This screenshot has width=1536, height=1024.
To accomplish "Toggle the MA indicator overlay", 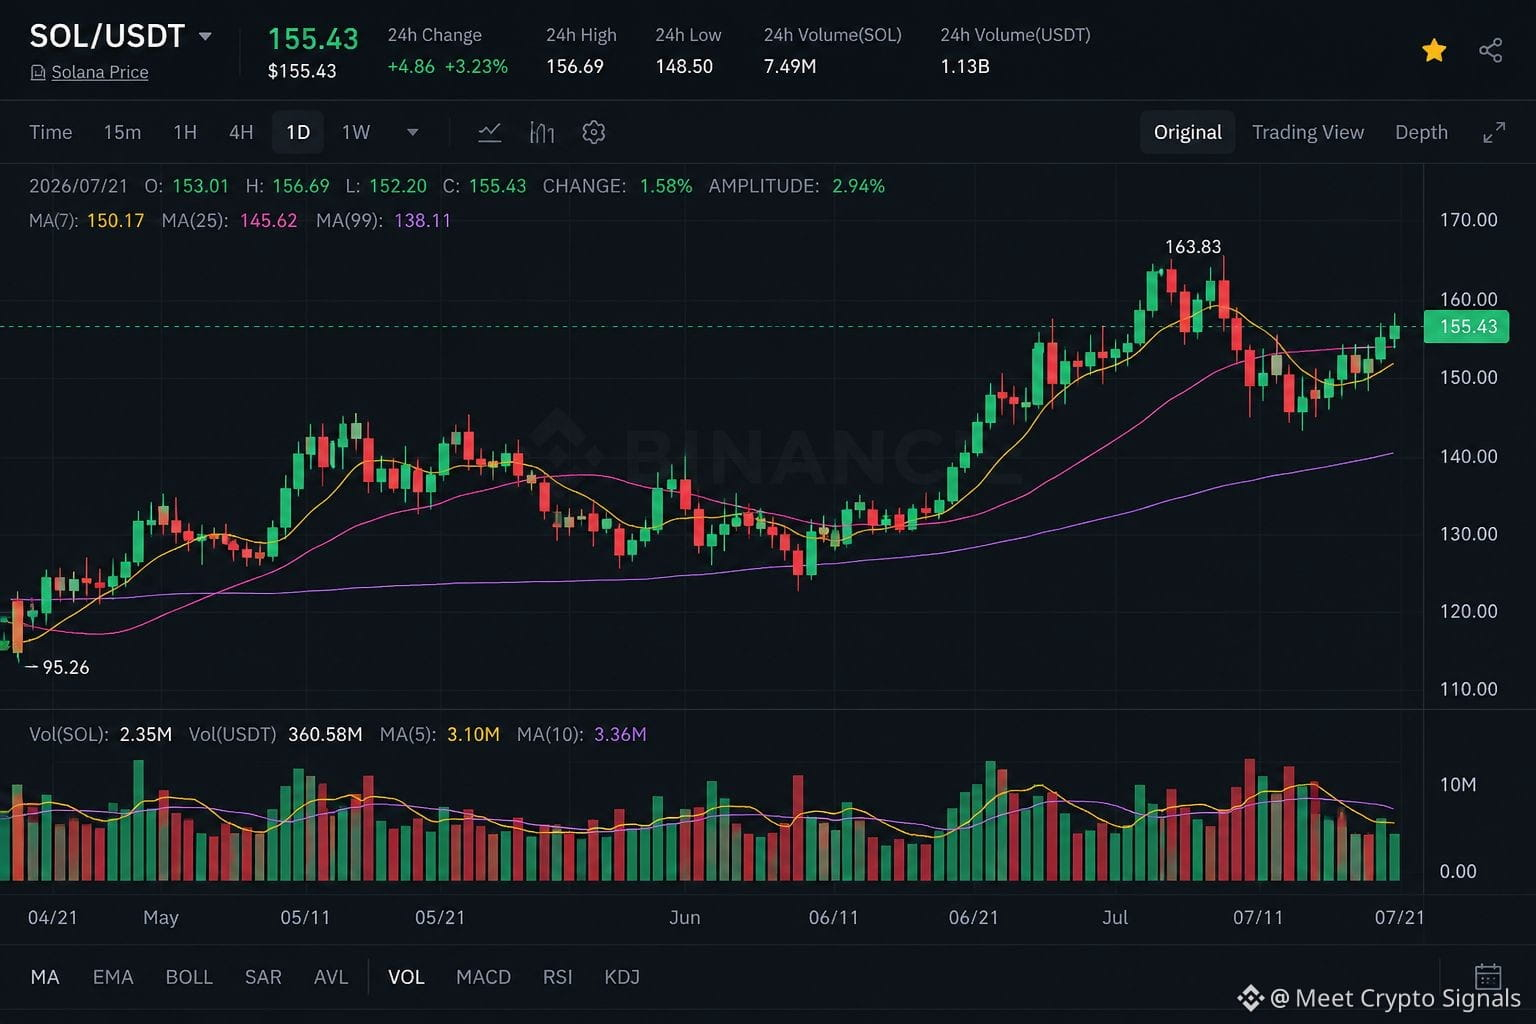I will tap(44, 977).
